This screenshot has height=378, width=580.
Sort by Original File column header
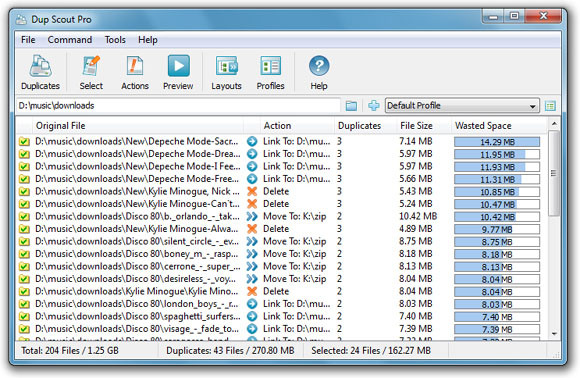pyautogui.click(x=138, y=126)
